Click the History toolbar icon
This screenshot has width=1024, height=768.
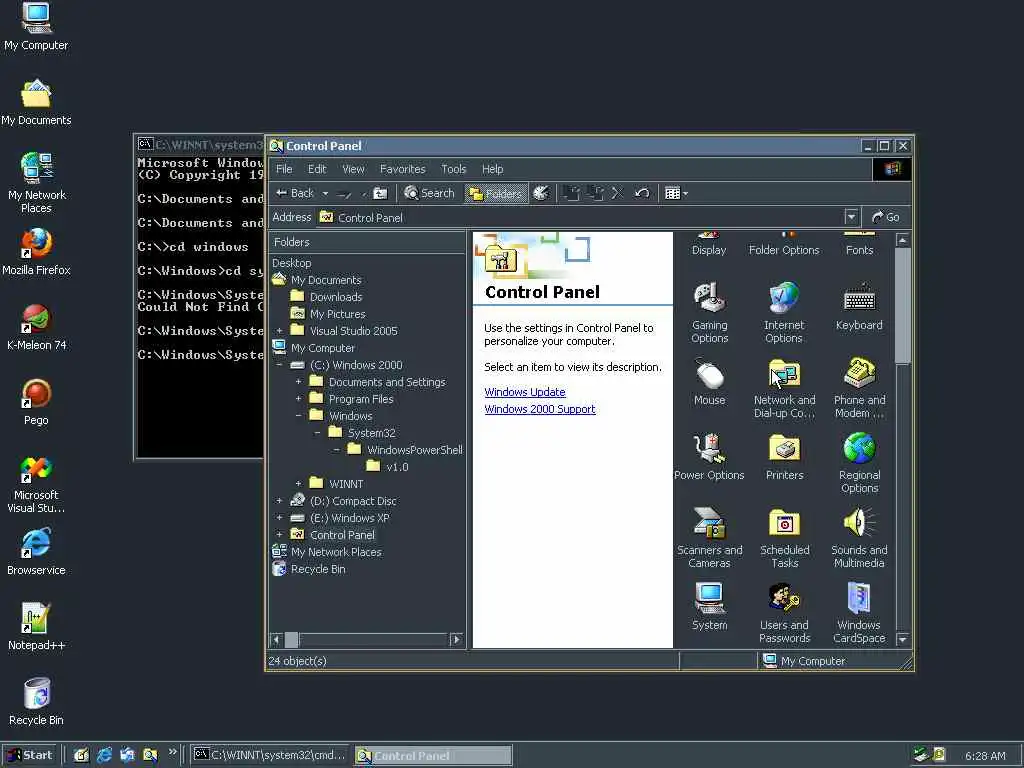pos(541,193)
